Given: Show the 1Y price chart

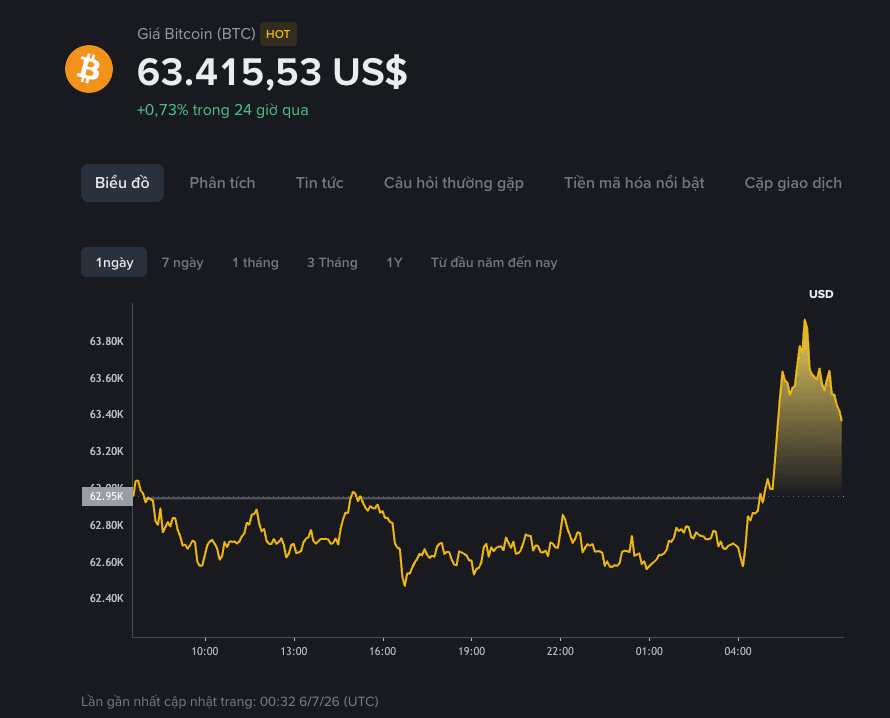Looking at the screenshot, I should 394,262.
